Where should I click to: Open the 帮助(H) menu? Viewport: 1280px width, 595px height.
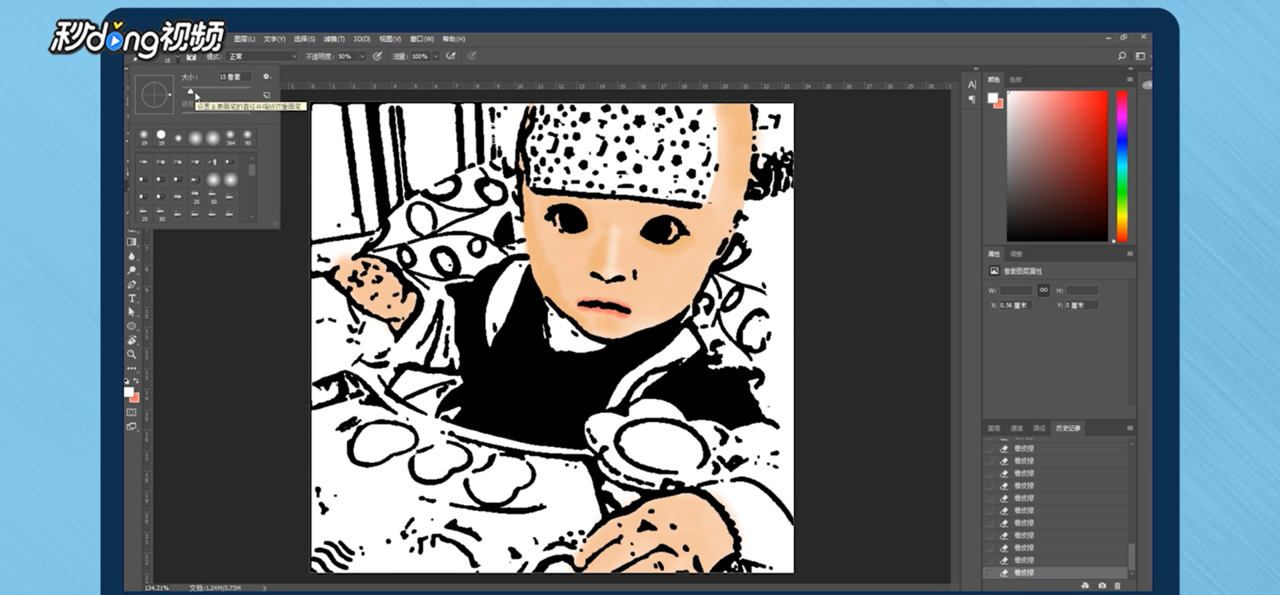(454, 39)
